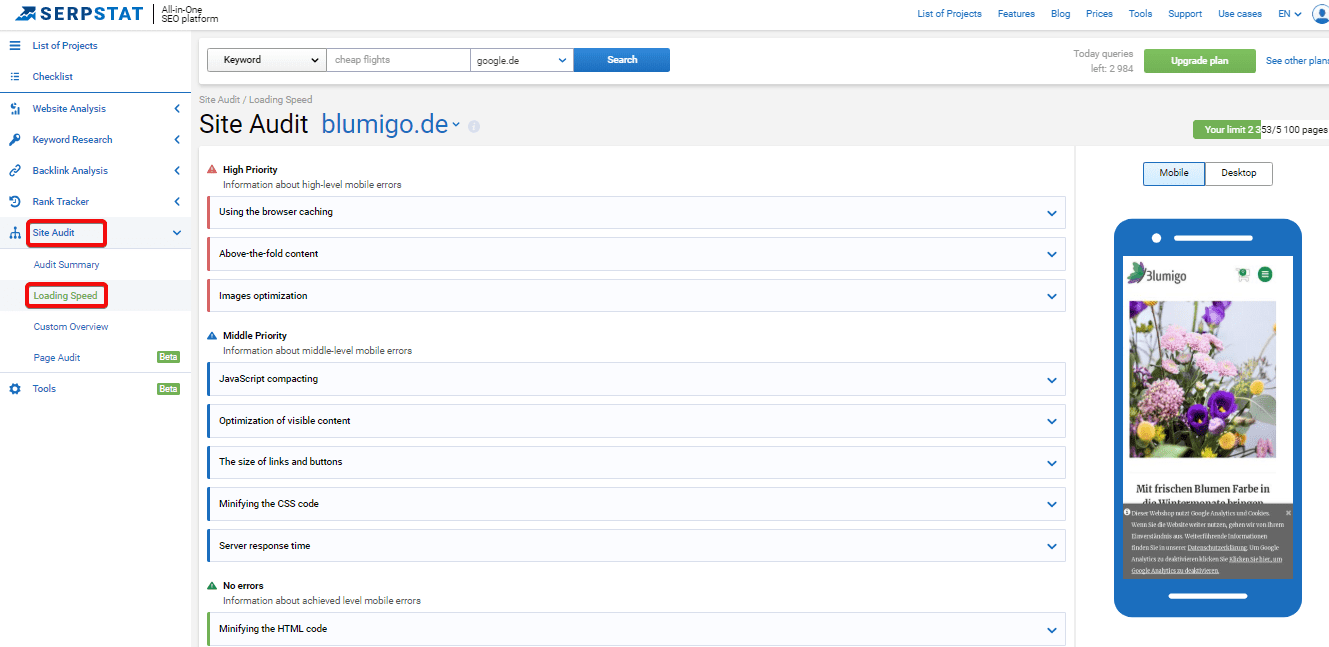The image size is (1329, 647).
Task: Click the Tools gear icon in sidebar
Action: coord(15,389)
